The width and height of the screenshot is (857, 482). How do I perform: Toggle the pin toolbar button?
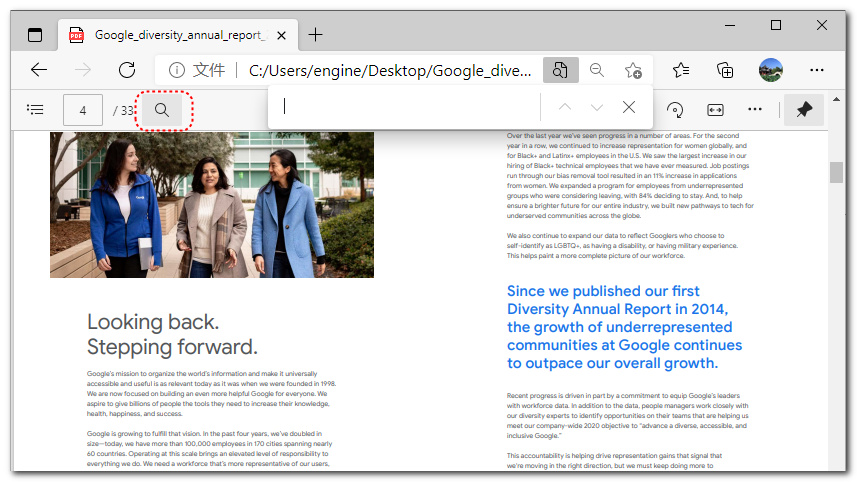click(804, 109)
